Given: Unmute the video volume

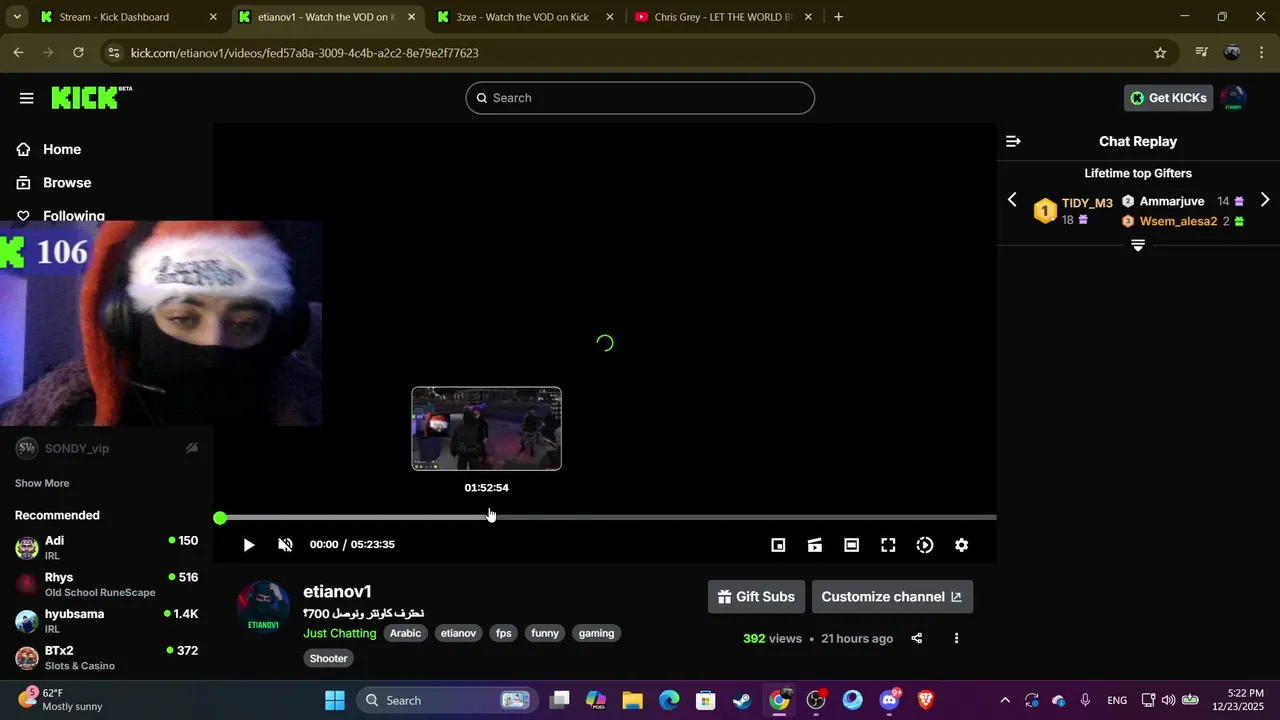Looking at the screenshot, I should click(x=285, y=545).
